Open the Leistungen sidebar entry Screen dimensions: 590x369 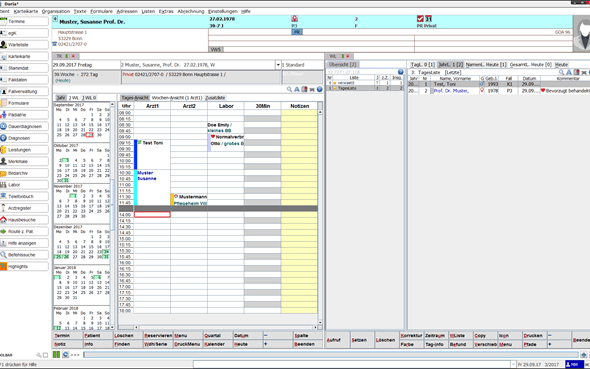[24, 150]
